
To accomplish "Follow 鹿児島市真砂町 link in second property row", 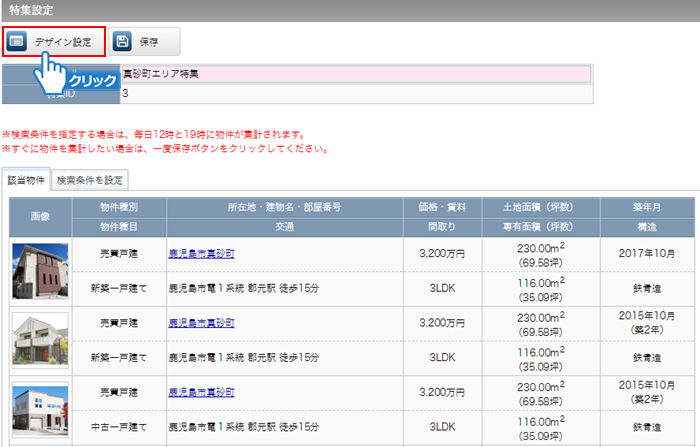I will pyautogui.click(x=201, y=324).
